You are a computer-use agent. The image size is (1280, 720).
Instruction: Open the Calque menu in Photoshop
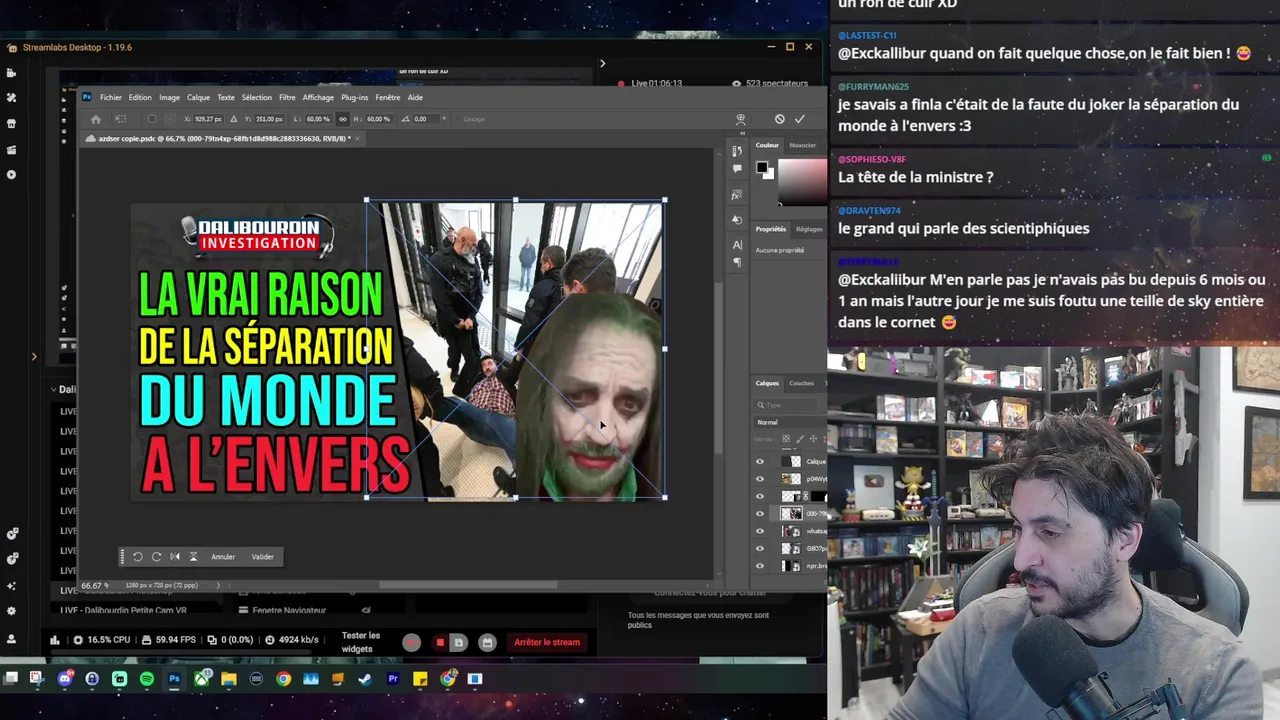tap(198, 97)
